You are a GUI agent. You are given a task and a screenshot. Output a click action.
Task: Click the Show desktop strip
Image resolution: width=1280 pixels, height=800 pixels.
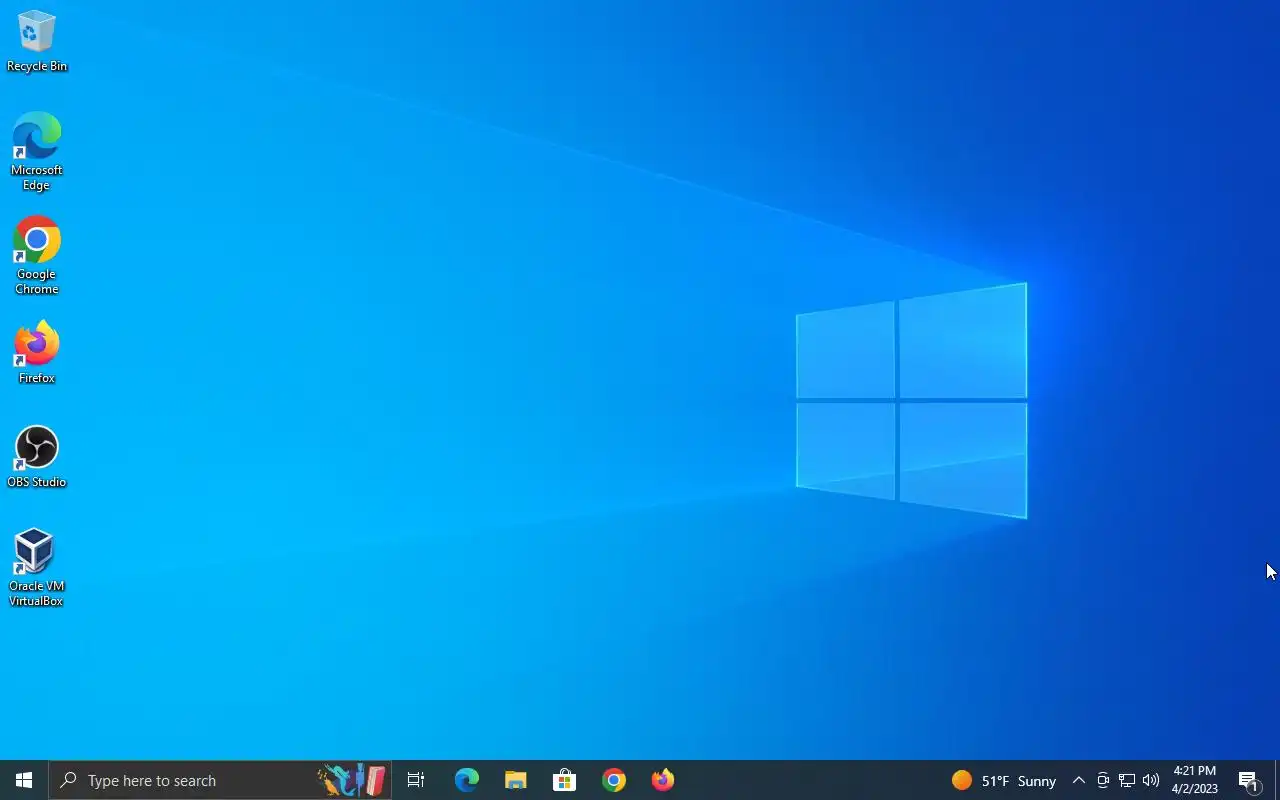point(1277,780)
